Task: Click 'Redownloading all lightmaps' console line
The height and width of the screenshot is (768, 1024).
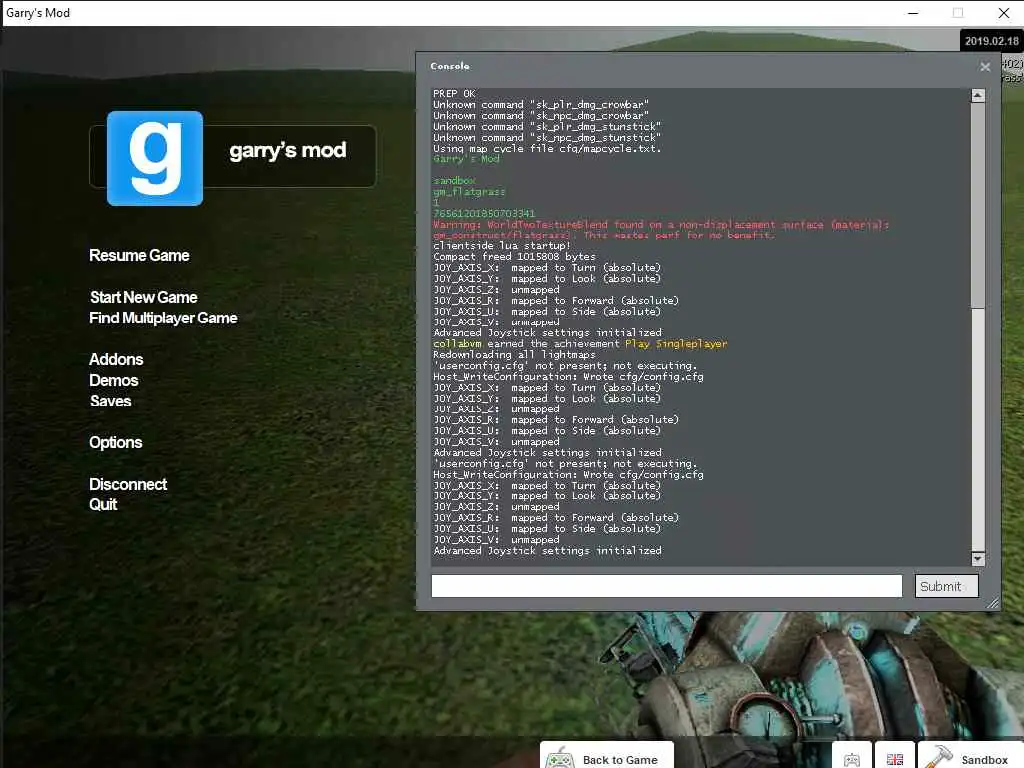Action: pos(514,355)
